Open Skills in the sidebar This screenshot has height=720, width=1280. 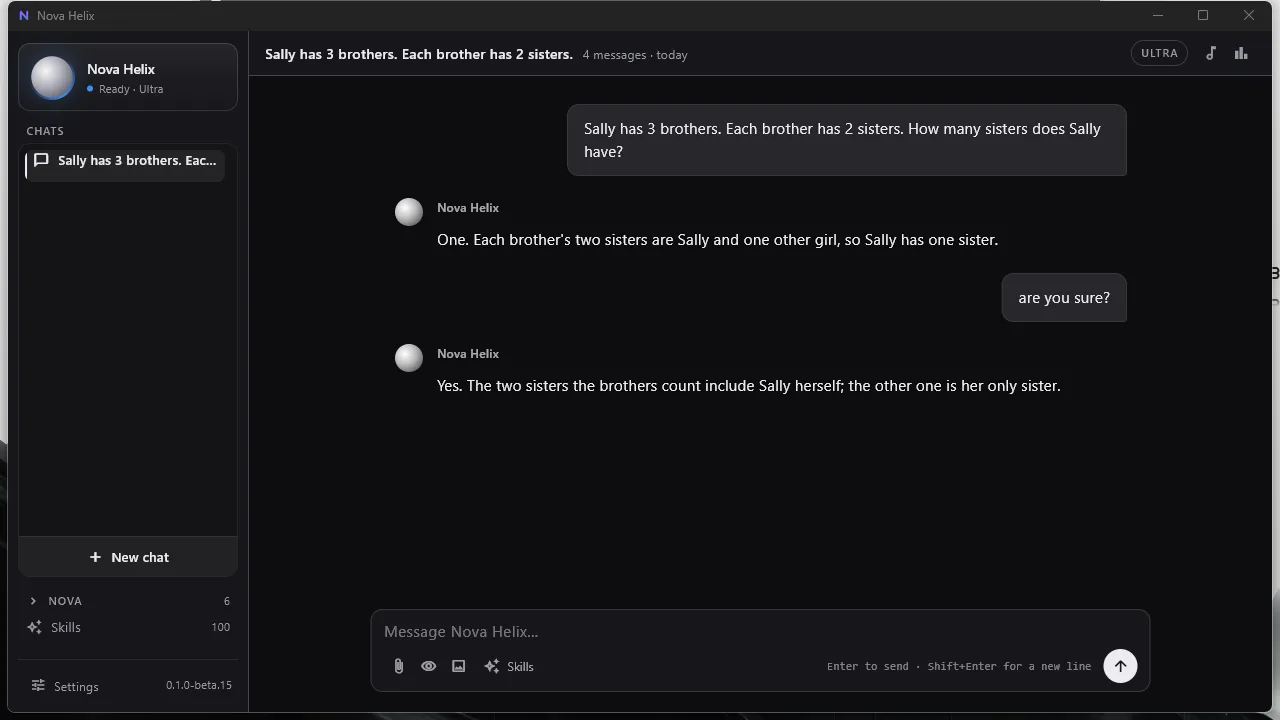click(128, 627)
